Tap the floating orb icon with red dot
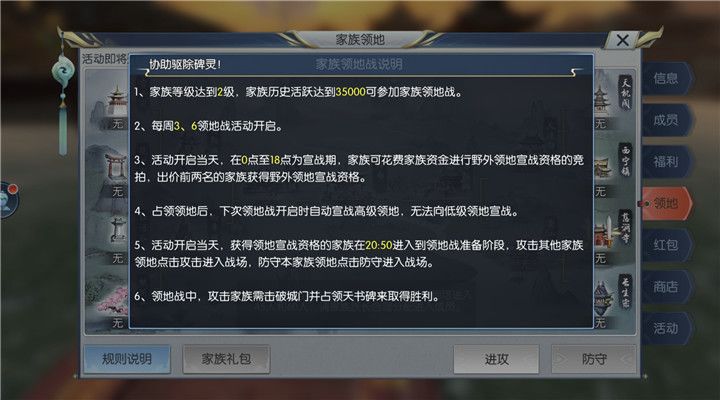This screenshot has height=400, width=720. point(8,199)
